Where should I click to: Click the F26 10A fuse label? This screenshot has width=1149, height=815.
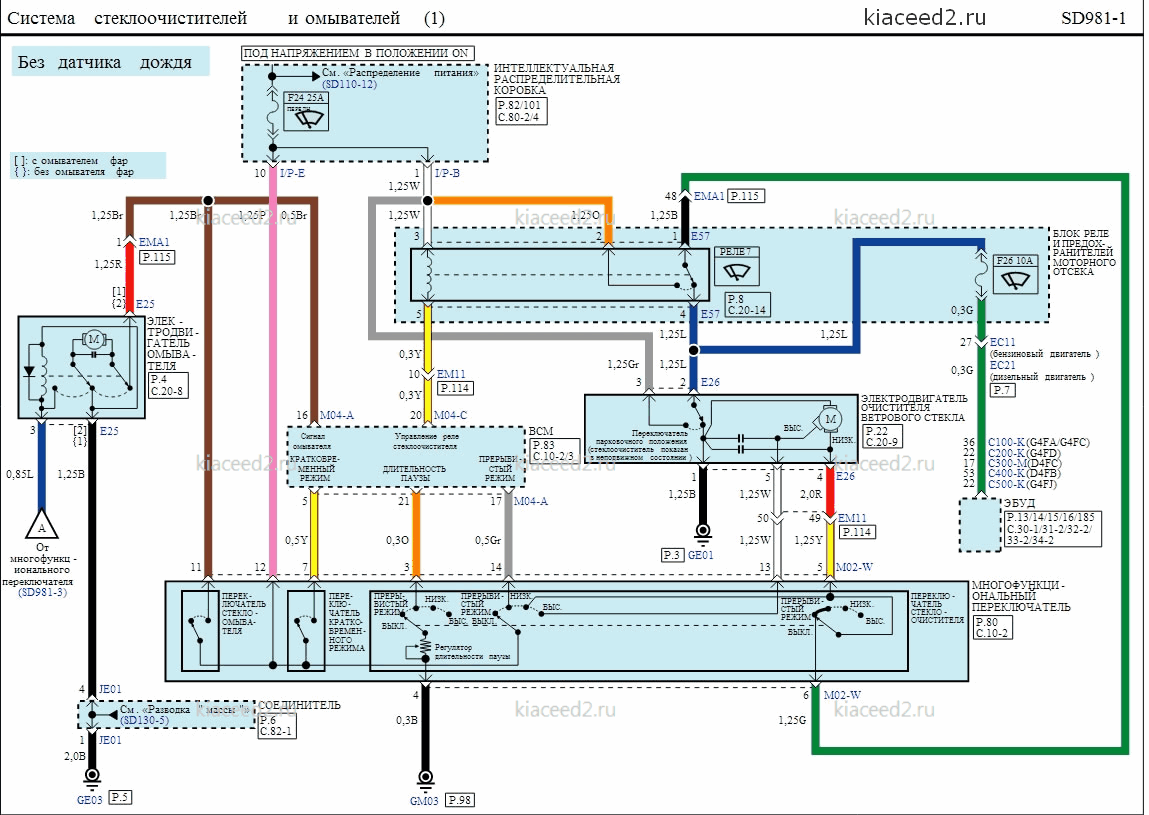tap(1015, 261)
